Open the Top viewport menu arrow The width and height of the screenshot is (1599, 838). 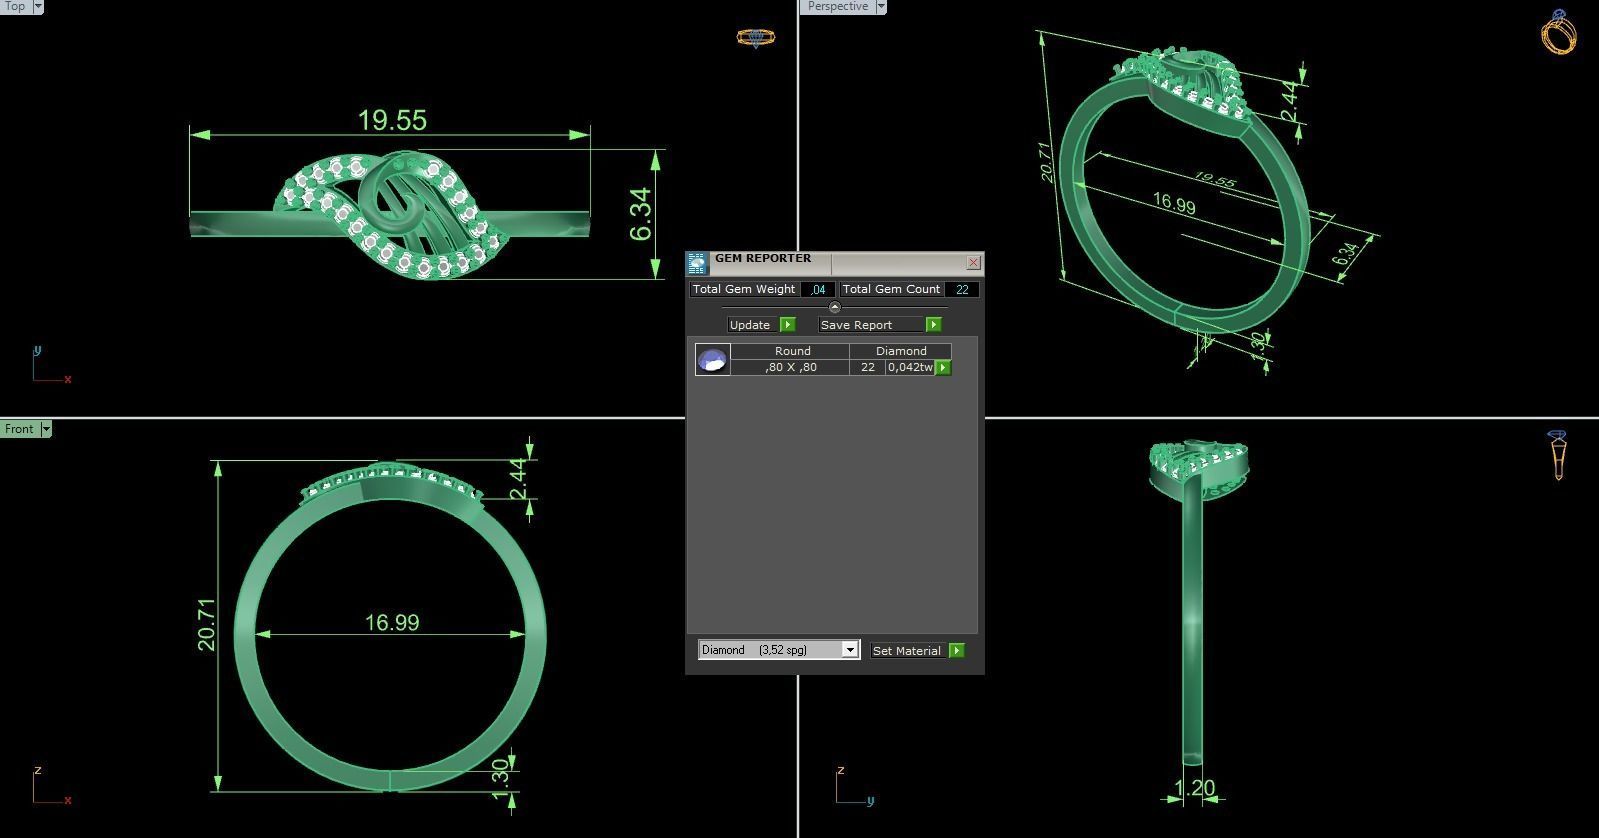[38, 6]
